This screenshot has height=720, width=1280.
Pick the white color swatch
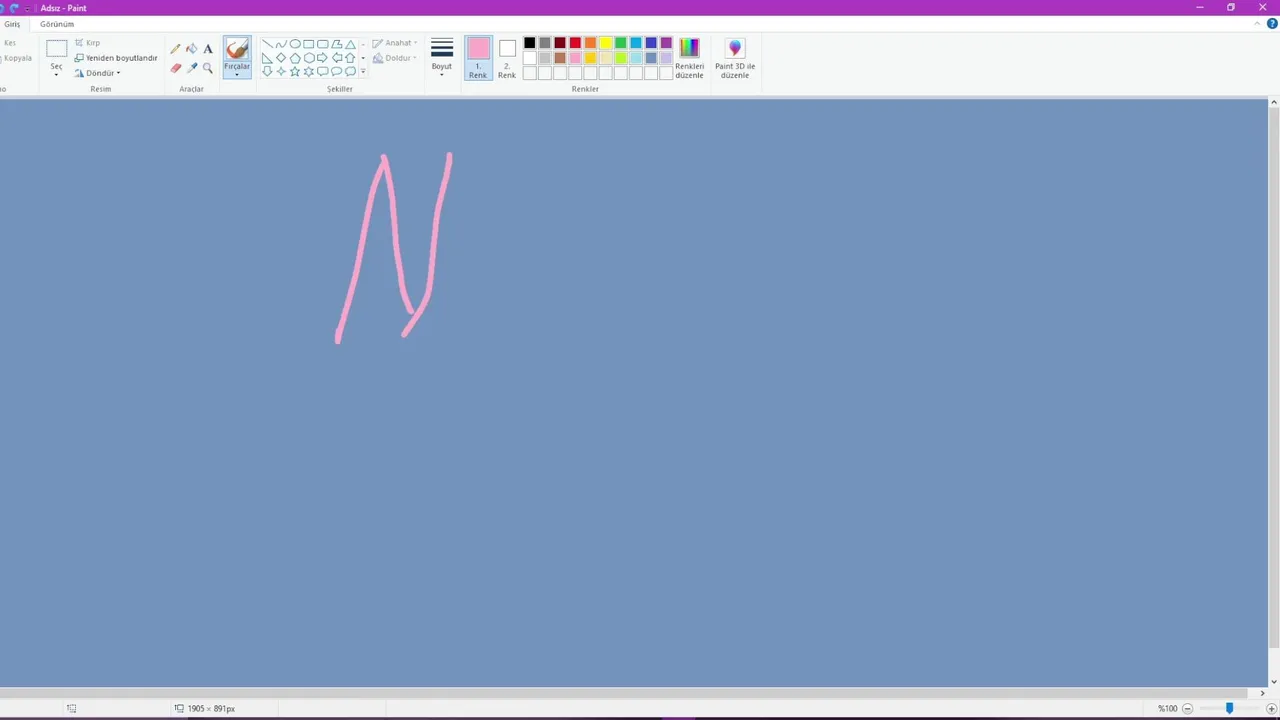click(x=529, y=57)
